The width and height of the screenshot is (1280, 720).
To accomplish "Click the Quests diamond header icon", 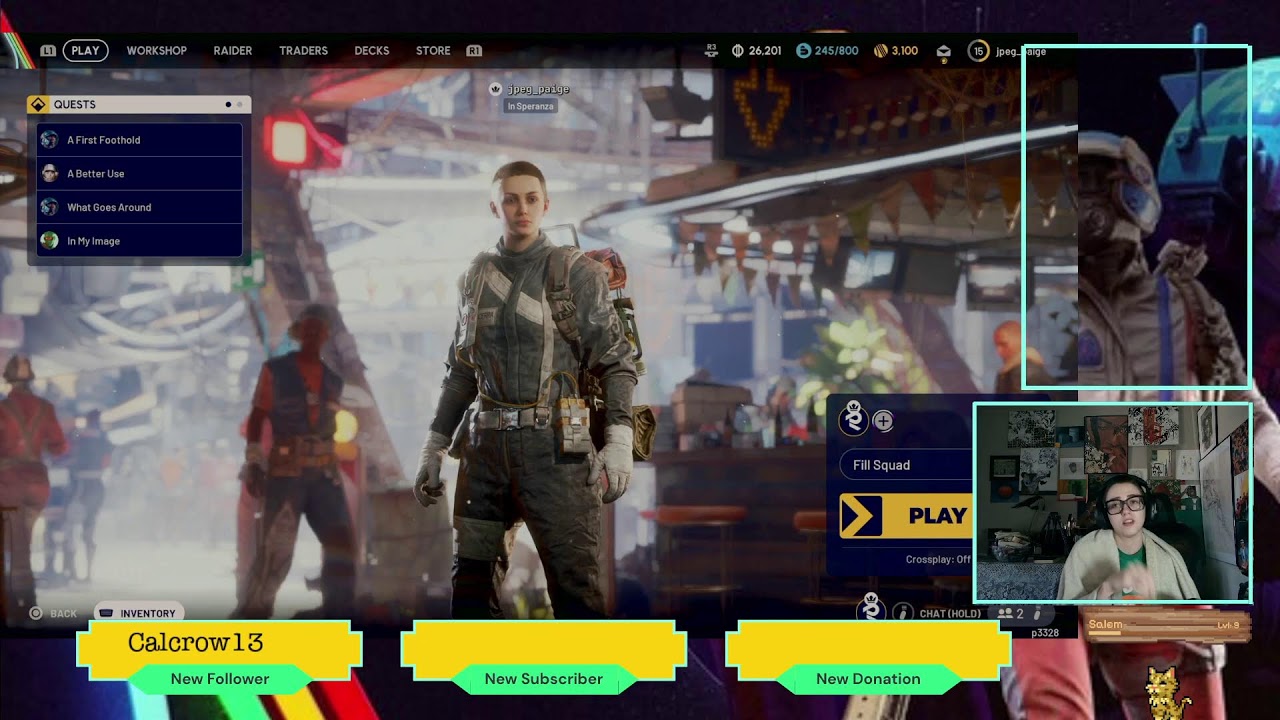I will (38, 104).
